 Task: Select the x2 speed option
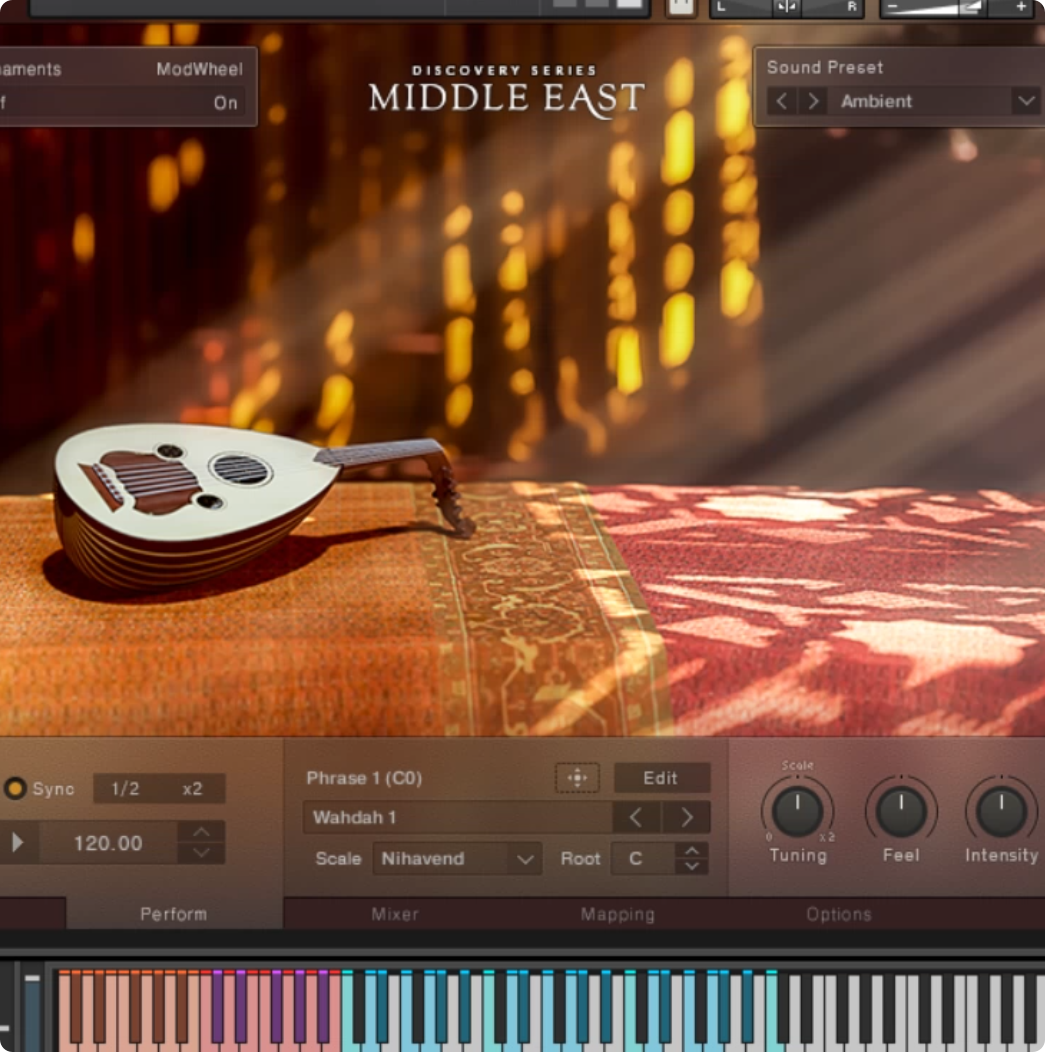pos(192,788)
